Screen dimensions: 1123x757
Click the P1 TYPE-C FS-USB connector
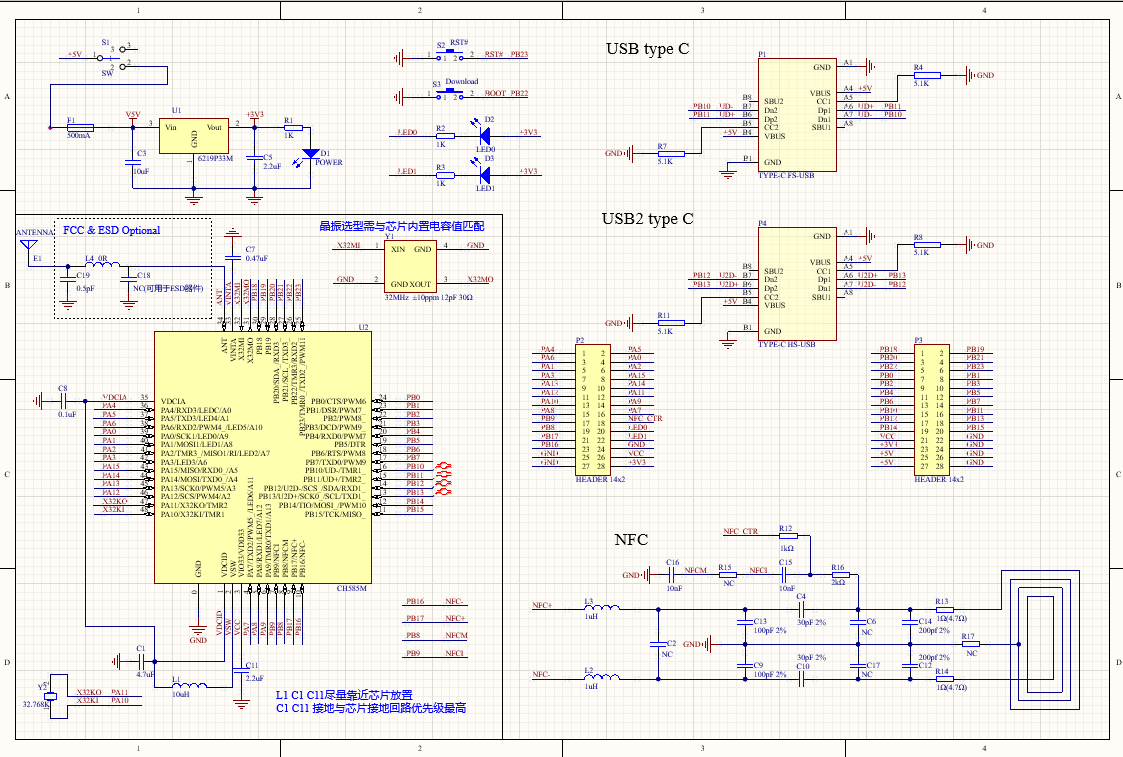click(x=797, y=115)
